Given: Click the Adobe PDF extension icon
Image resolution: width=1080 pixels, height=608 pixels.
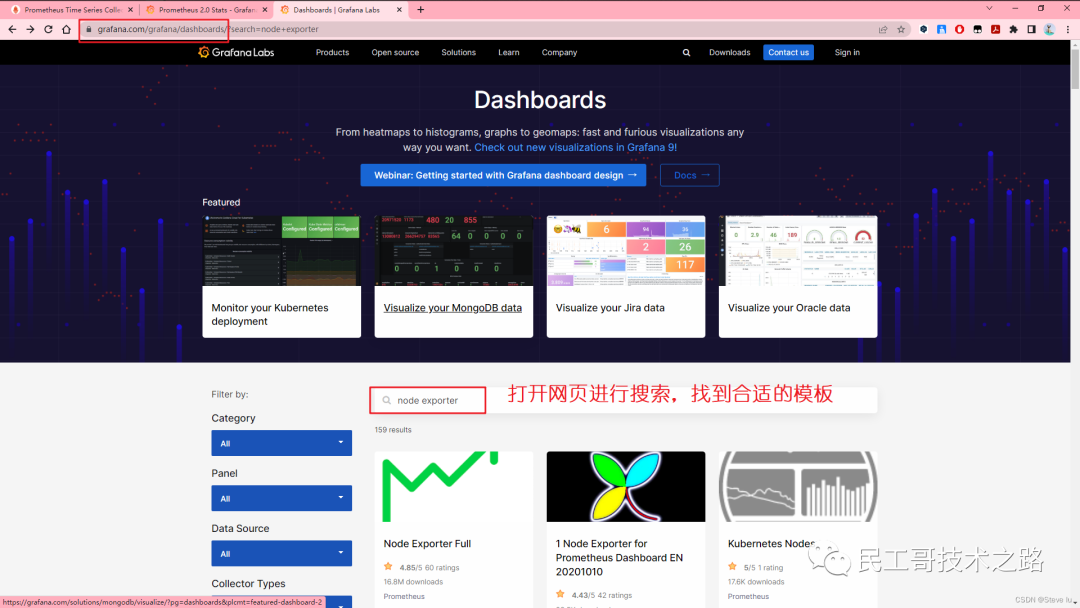Looking at the screenshot, I should (995, 29).
